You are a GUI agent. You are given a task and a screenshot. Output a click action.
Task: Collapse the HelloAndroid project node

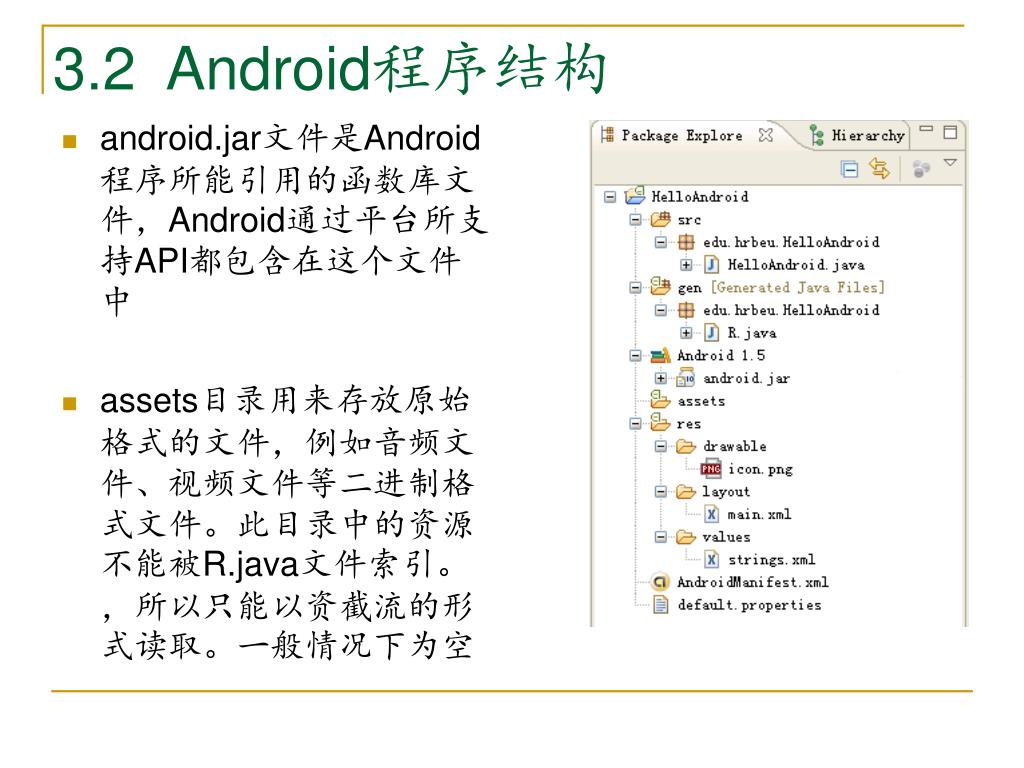pyautogui.click(x=610, y=197)
